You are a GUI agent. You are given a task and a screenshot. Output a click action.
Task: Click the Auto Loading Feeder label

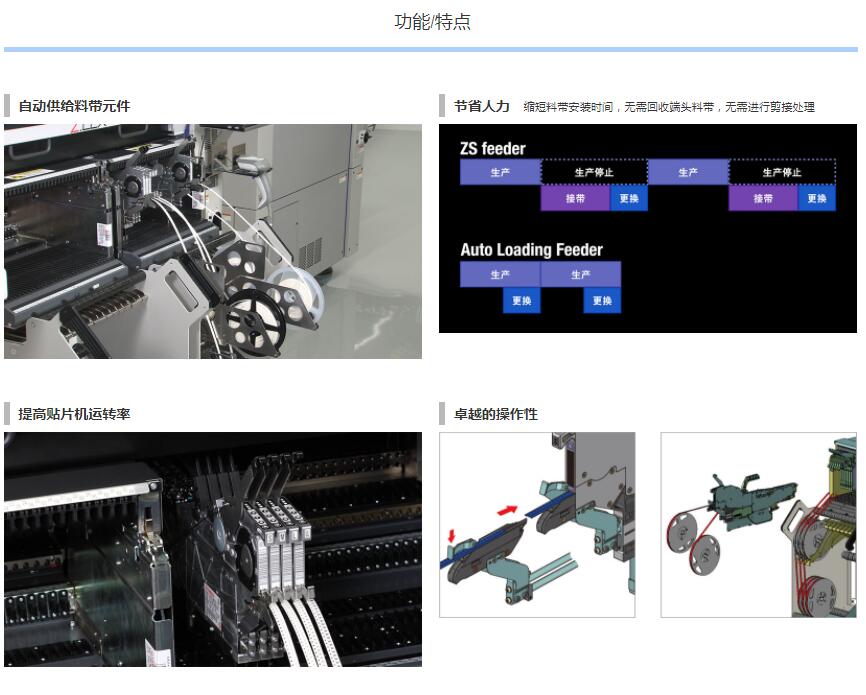tap(531, 250)
